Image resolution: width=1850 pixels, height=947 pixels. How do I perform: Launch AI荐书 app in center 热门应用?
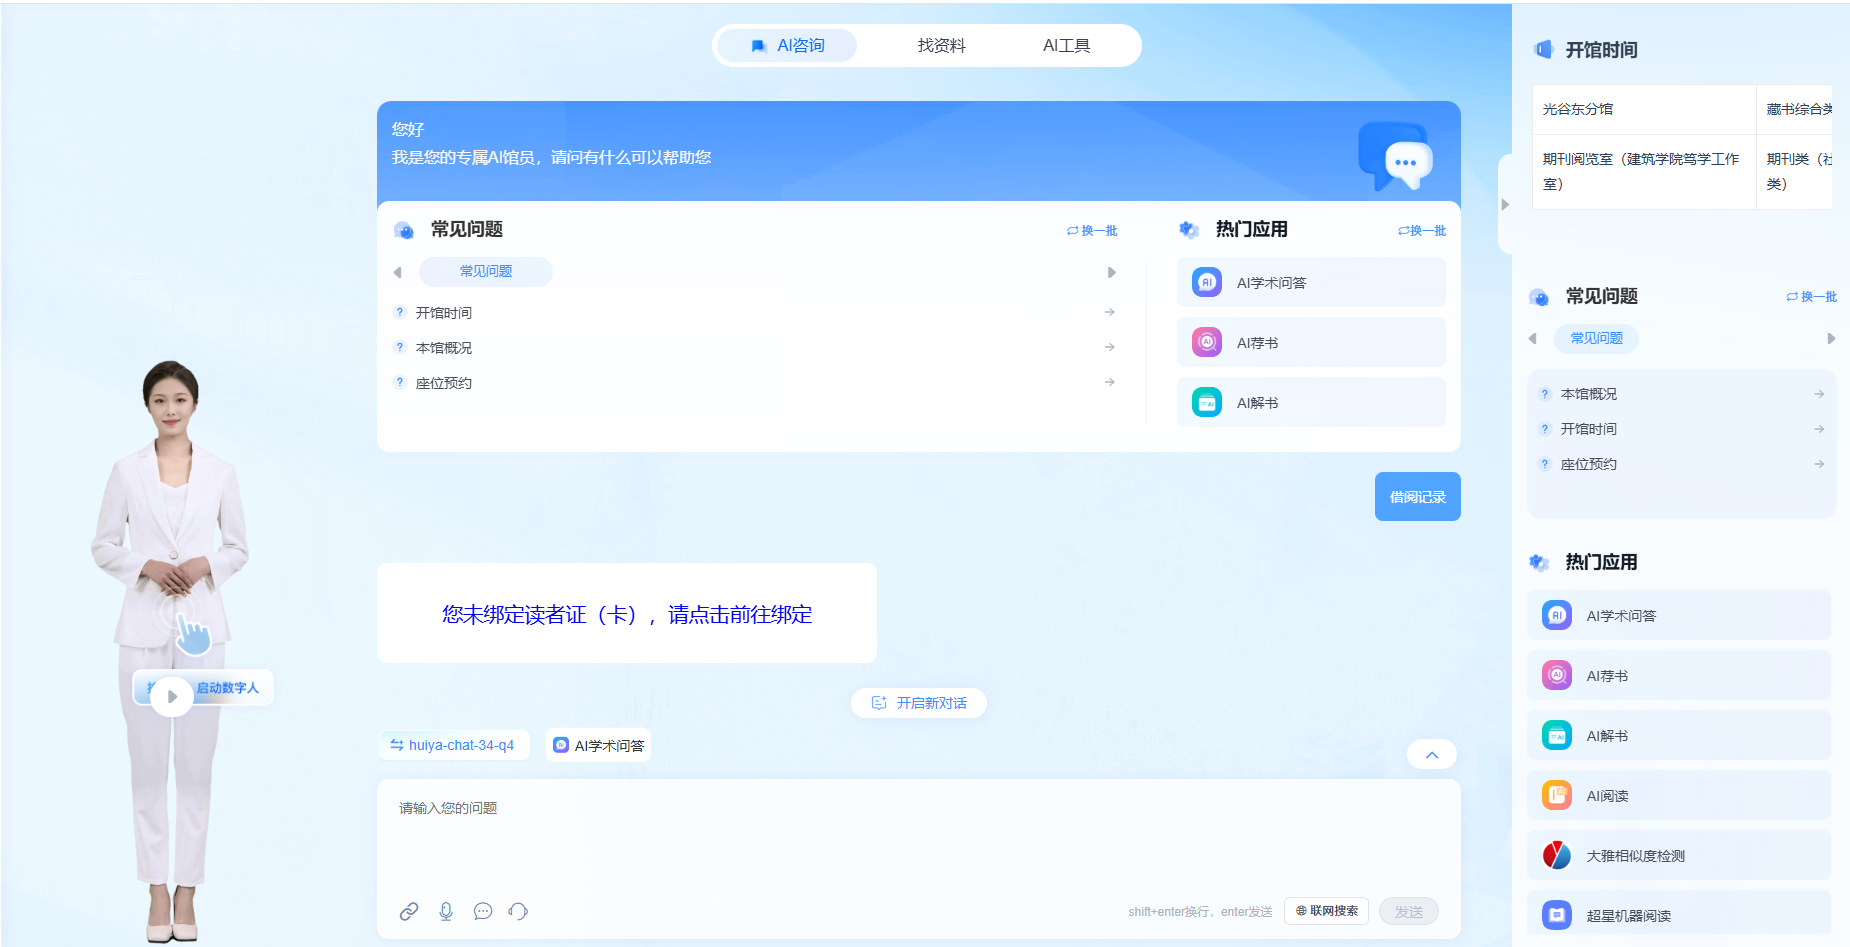point(1311,343)
